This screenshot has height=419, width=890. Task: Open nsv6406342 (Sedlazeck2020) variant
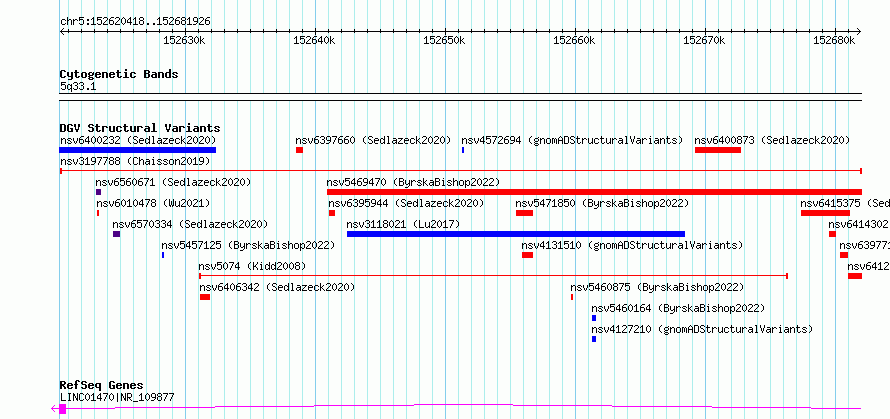coord(277,287)
